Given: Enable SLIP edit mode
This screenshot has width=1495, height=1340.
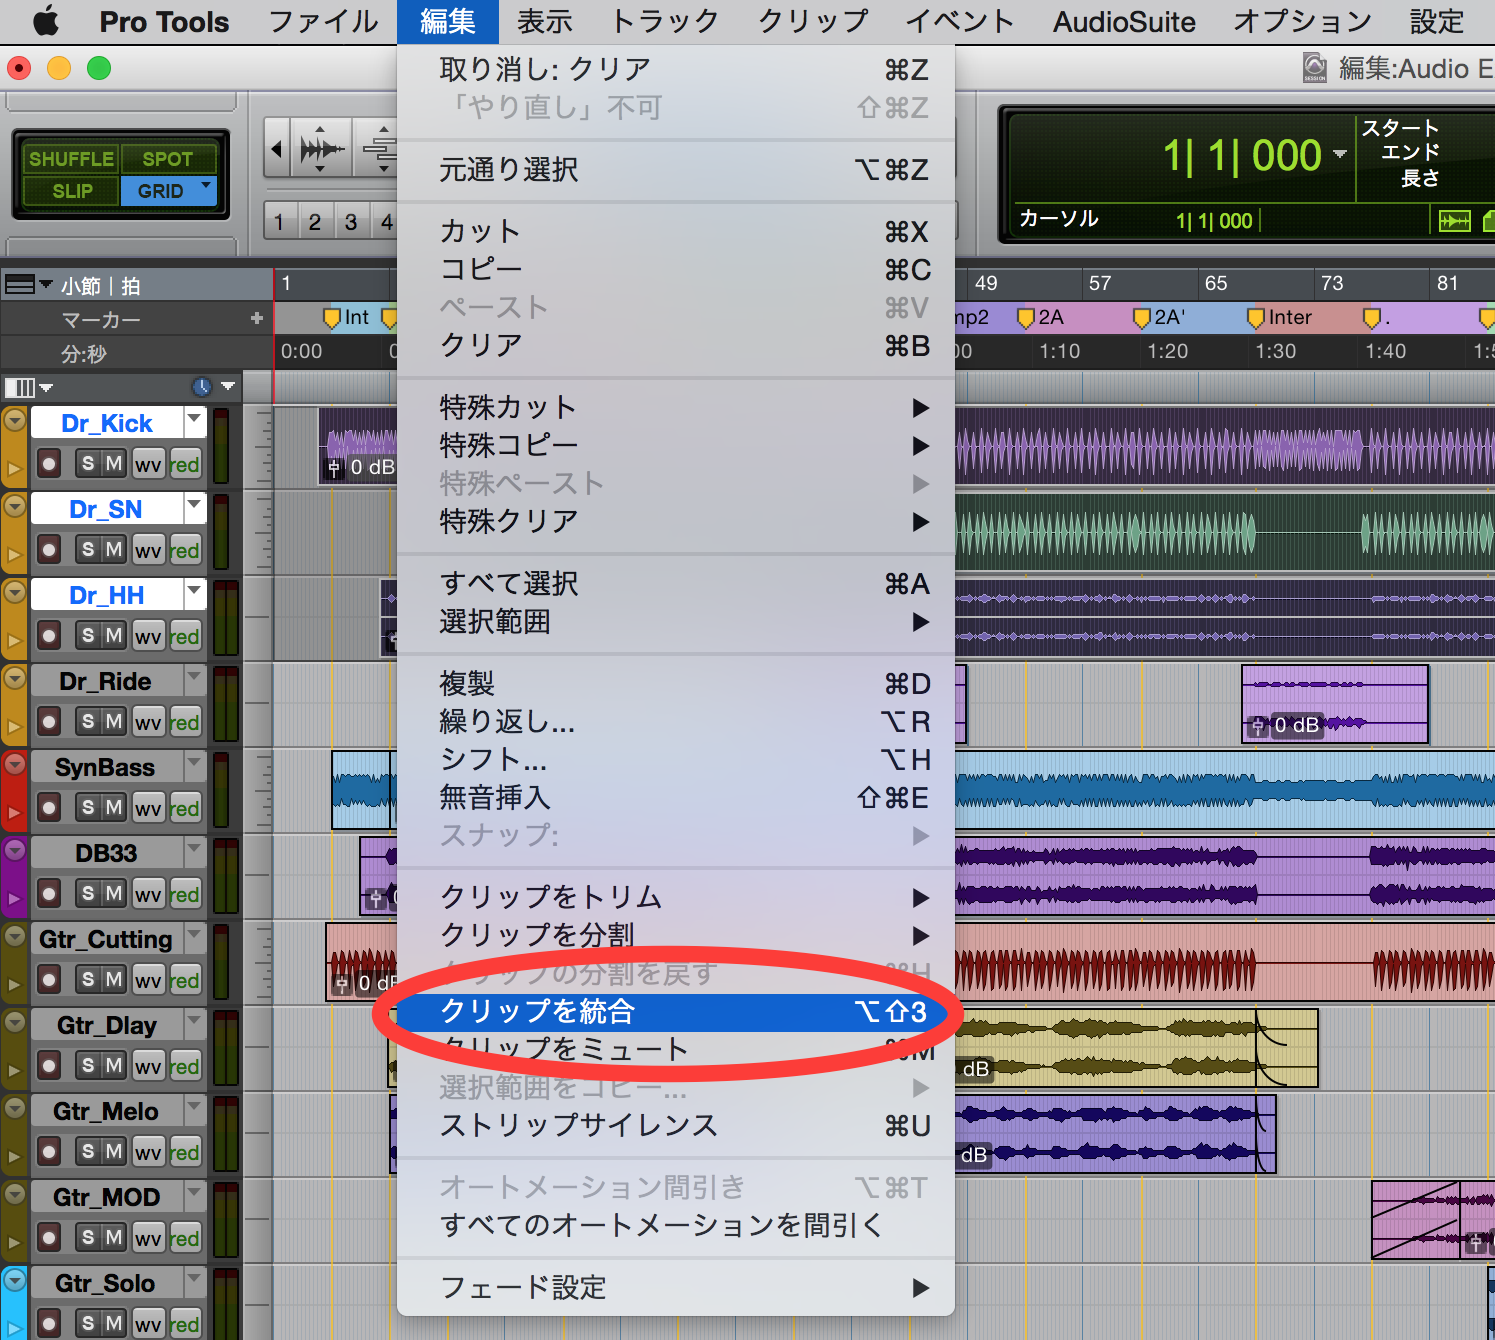Looking at the screenshot, I should (x=72, y=191).
